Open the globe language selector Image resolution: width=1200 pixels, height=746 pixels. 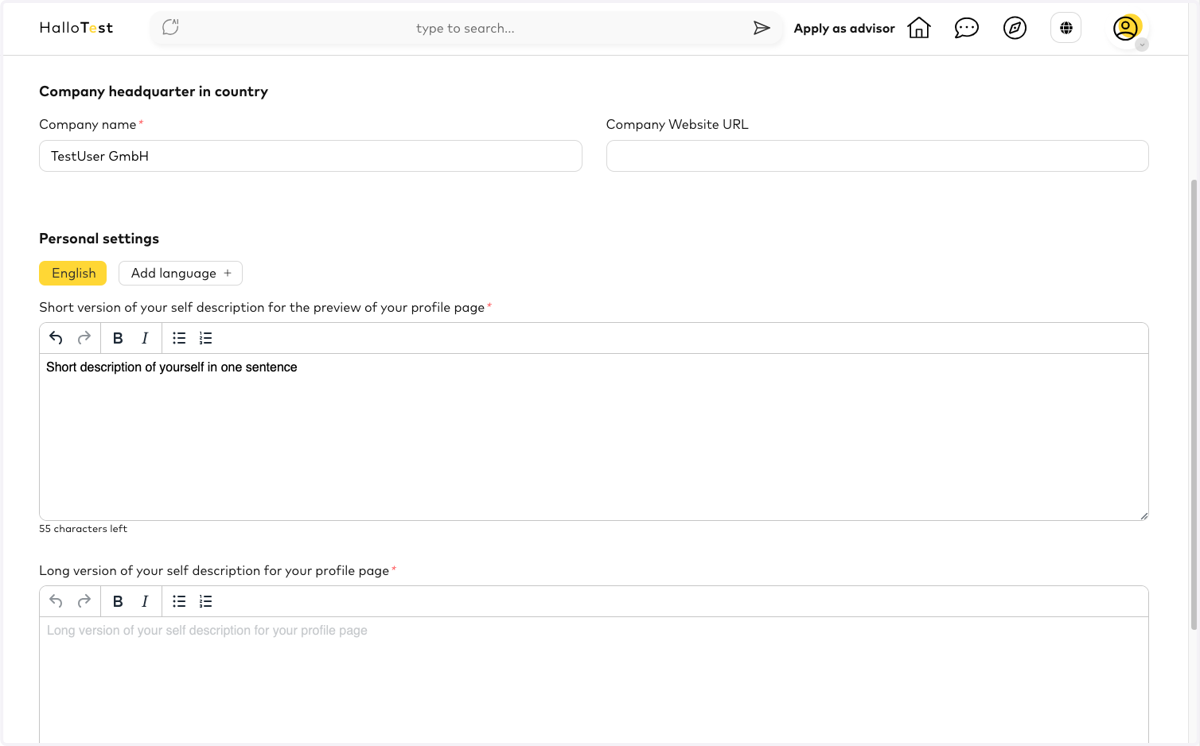point(1066,28)
